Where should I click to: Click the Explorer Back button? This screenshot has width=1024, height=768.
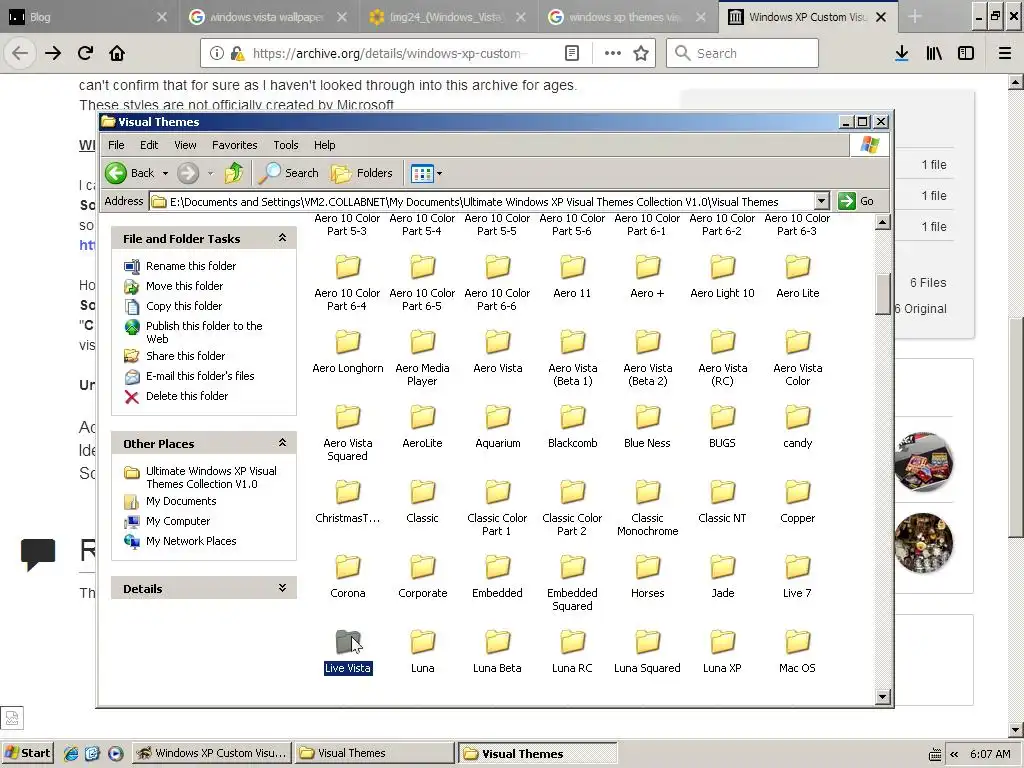130,173
